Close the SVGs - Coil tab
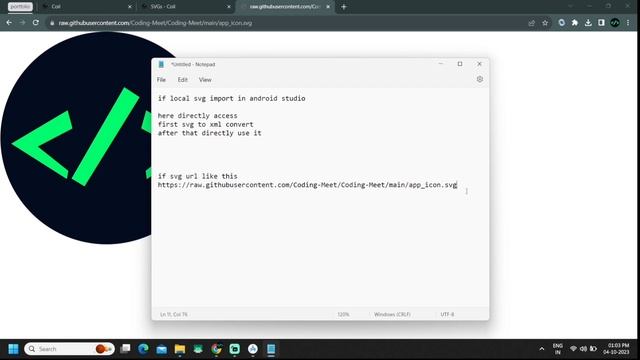The width and height of the screenshot is (640, 360). tap(229, 7)
